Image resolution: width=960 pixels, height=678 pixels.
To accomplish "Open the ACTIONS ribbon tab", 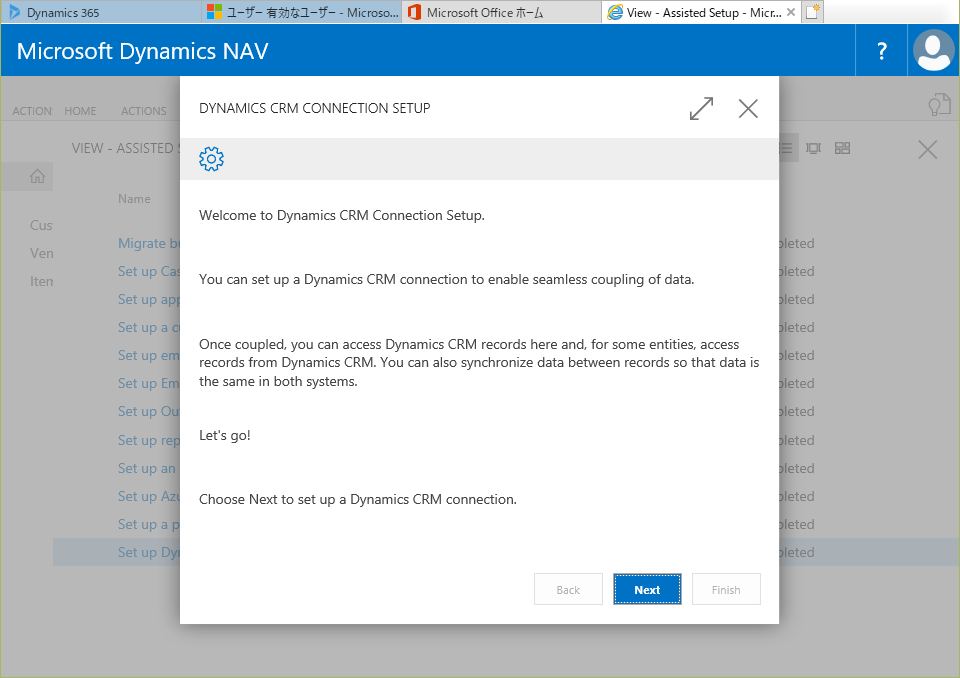I will coord(144,111).
